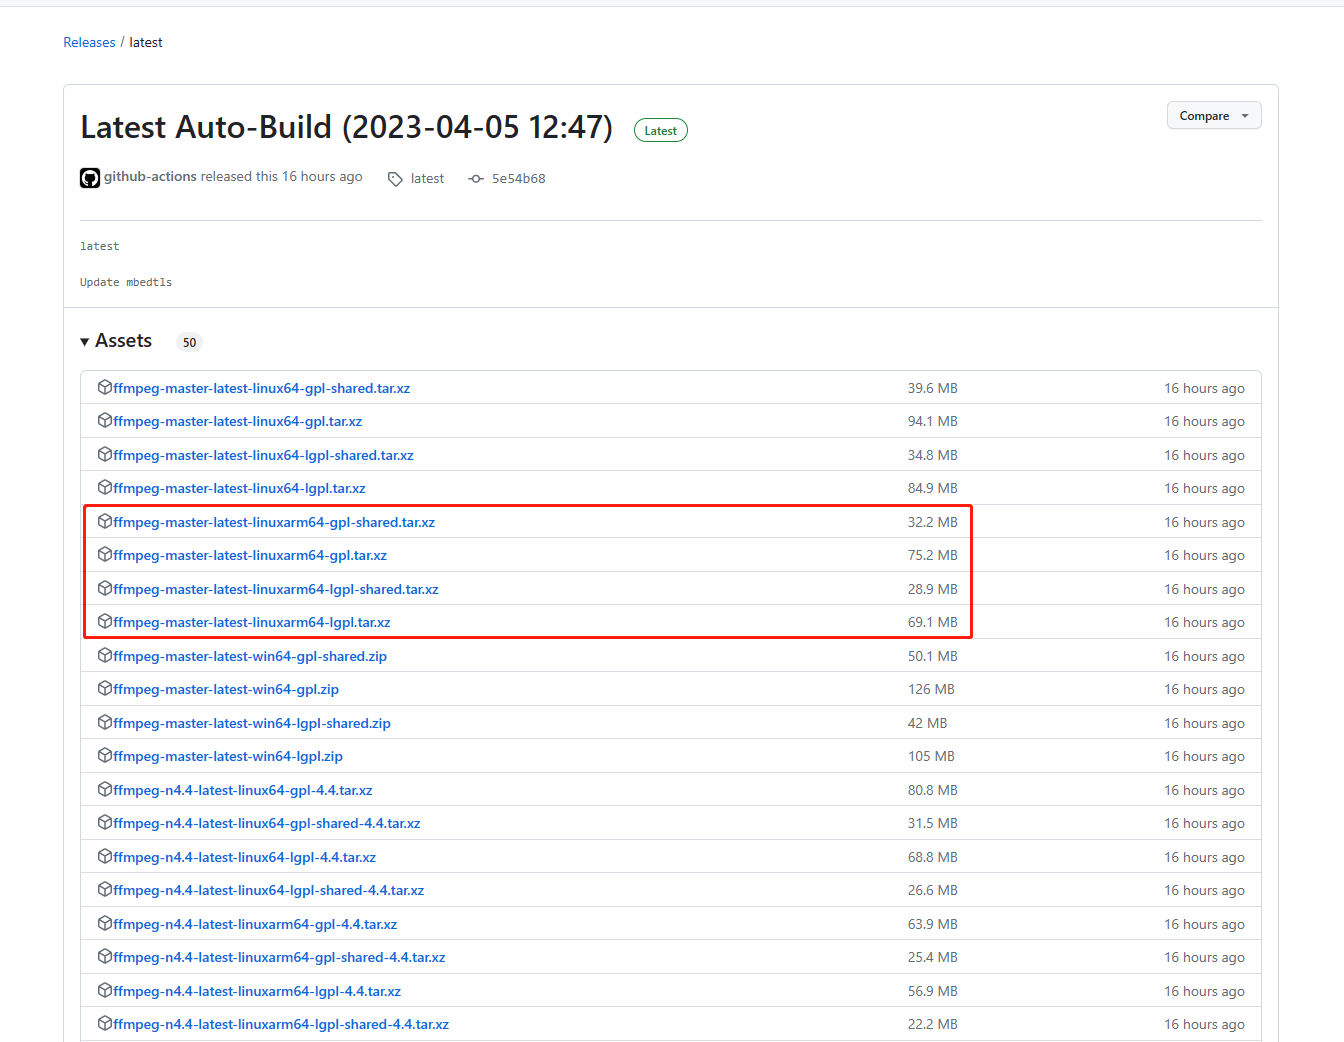This screenshot has width=1344, height=1042.
Task: Download ffmpeg-master-latest-win64-gpl-shared.zip
Action: (x=250, y=656)
